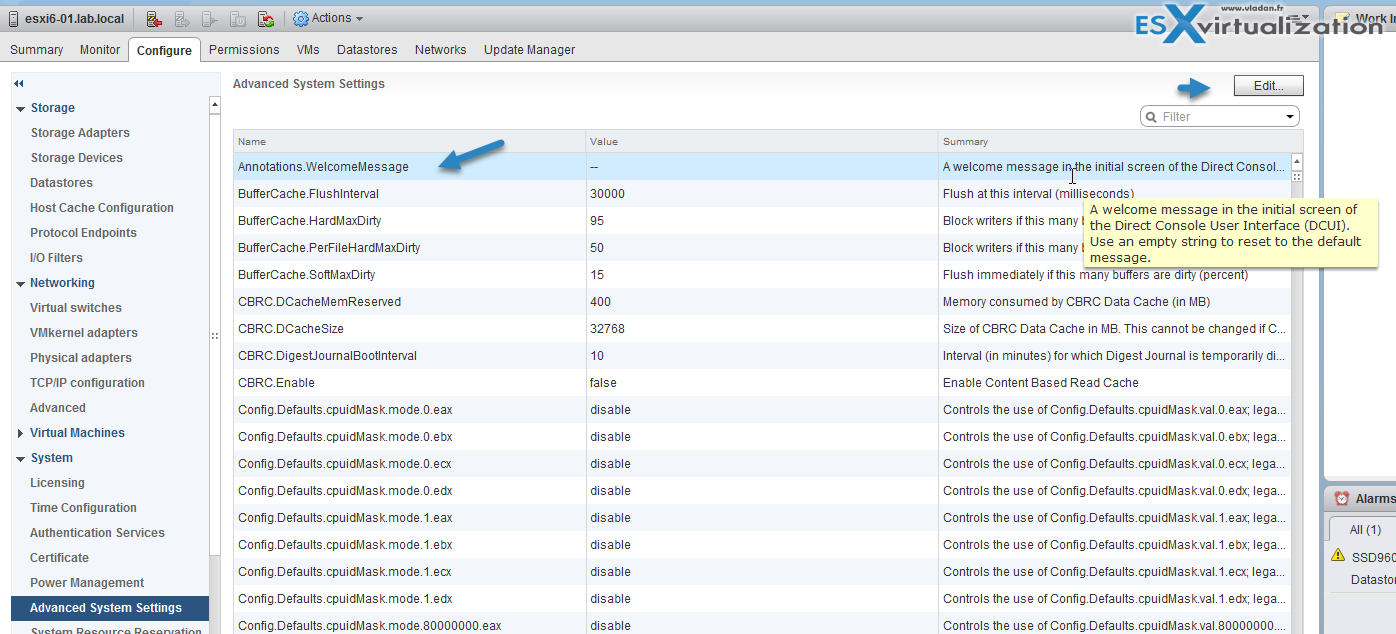Collapse the Networking tree section
1396x634 pixels.
[21, 283]
